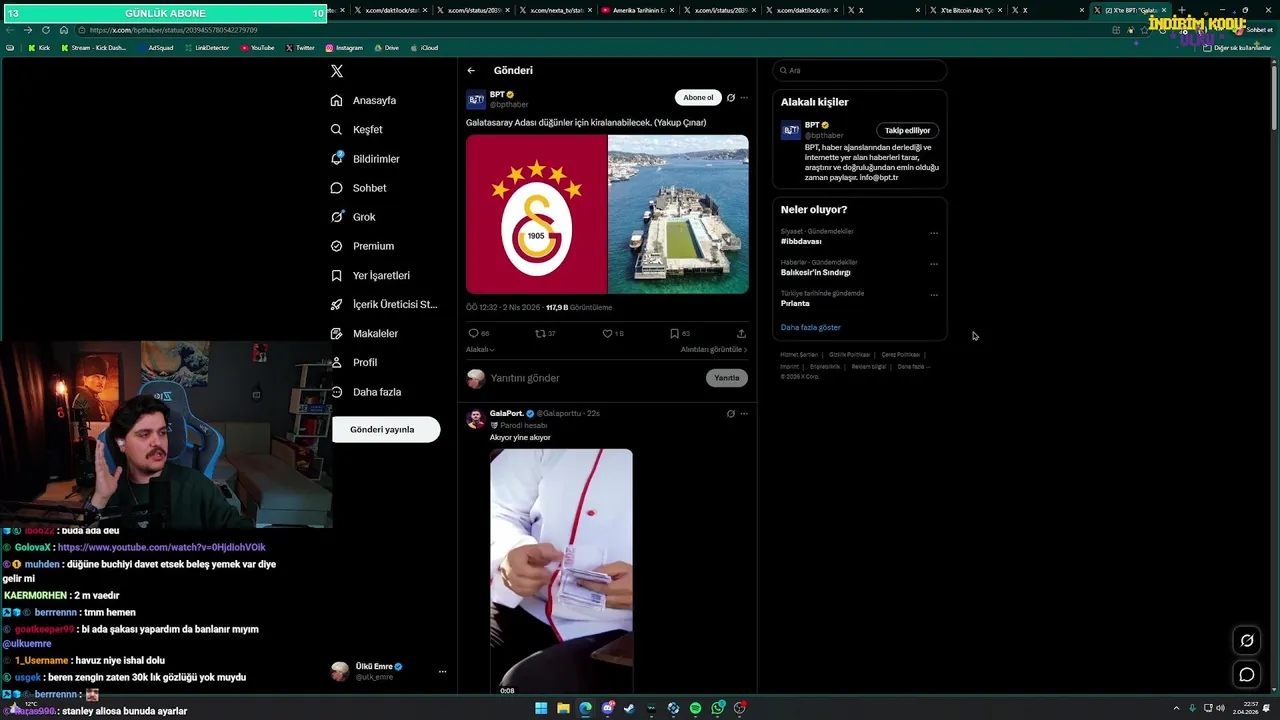Image resolution: width=1280 pixels, height=720 pixels.
Task: Click Grok icon on GalaPort. reply
Action: tap(731, 413)
